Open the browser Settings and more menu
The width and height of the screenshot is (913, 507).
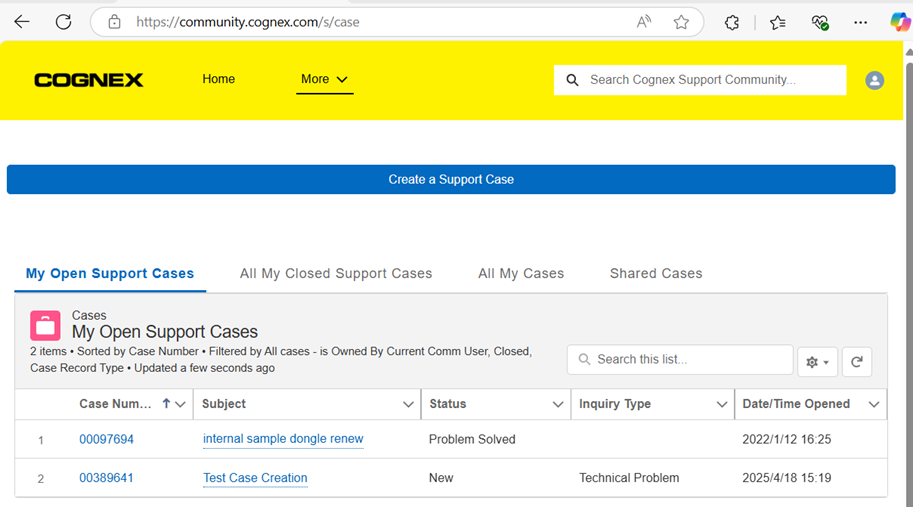coord(861,23)
